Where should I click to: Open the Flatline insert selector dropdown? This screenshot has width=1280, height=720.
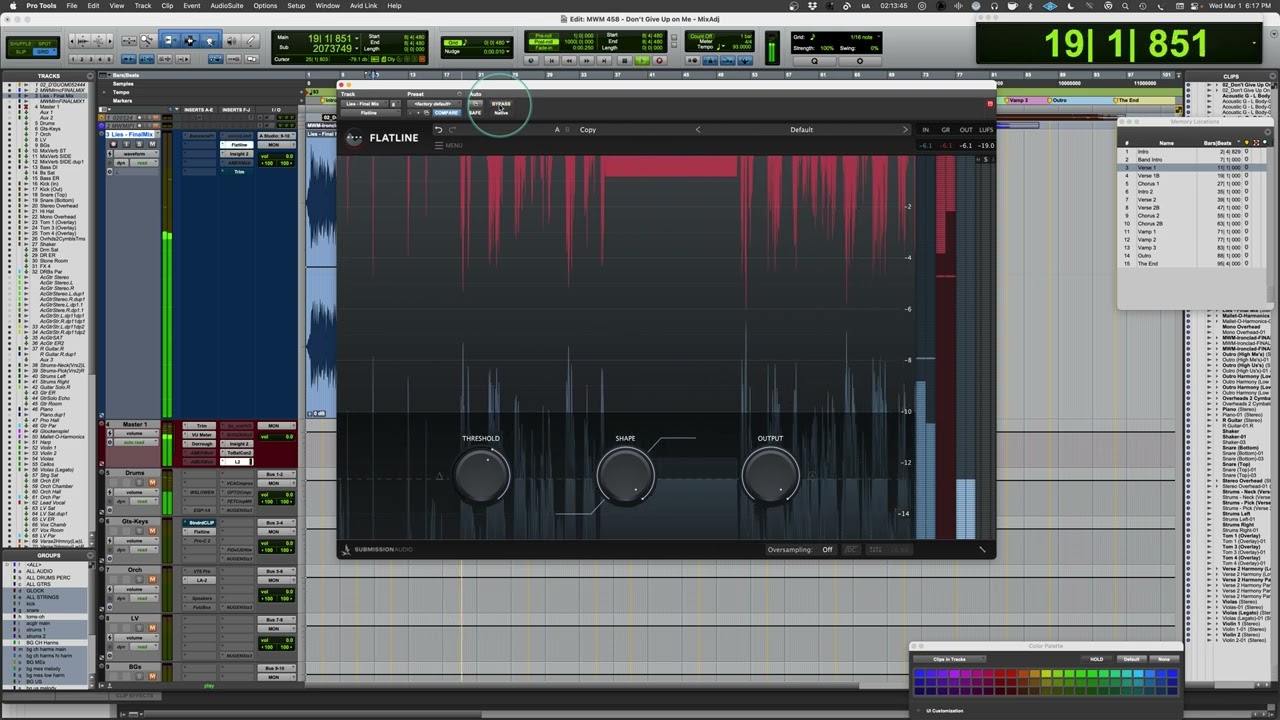pyautogui.click(x=368, y=113)
